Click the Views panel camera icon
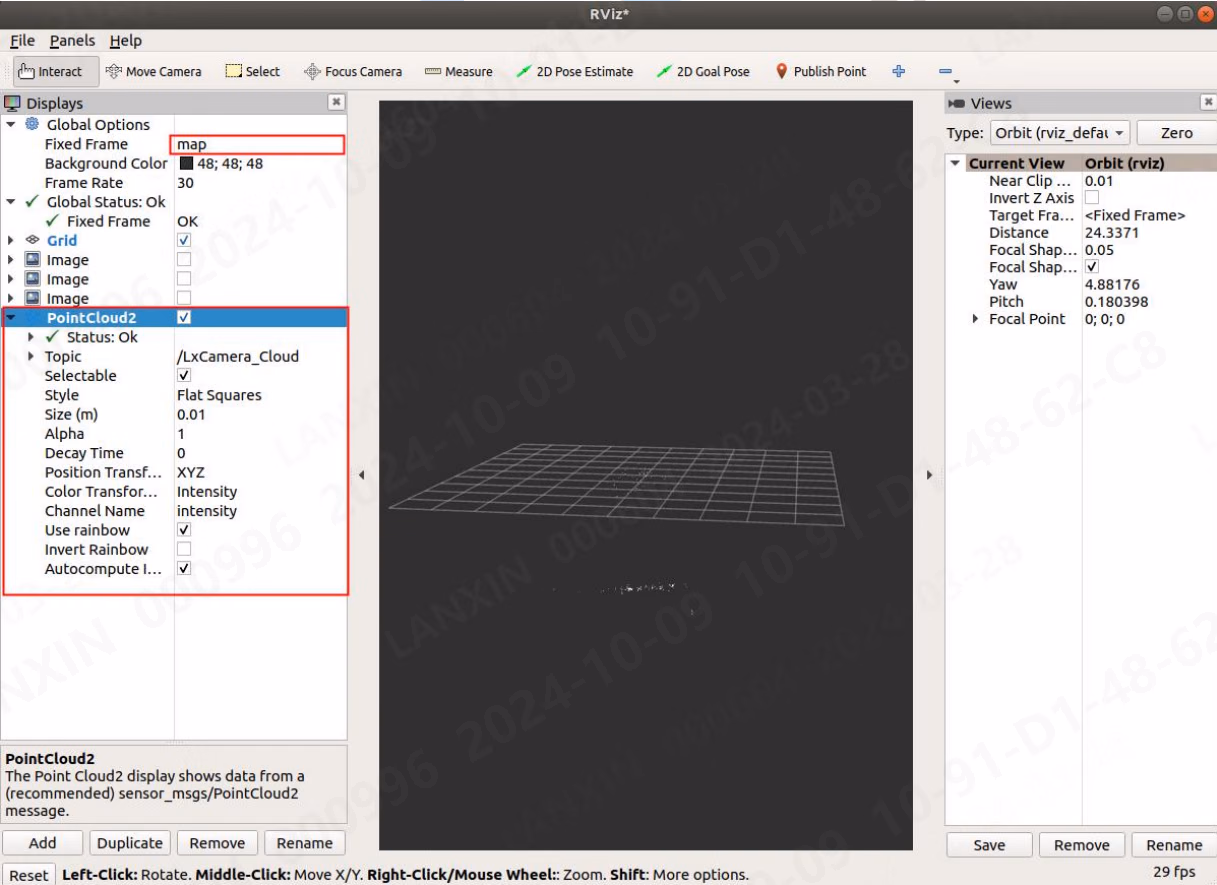1217x885 pixels. point(957,103)
